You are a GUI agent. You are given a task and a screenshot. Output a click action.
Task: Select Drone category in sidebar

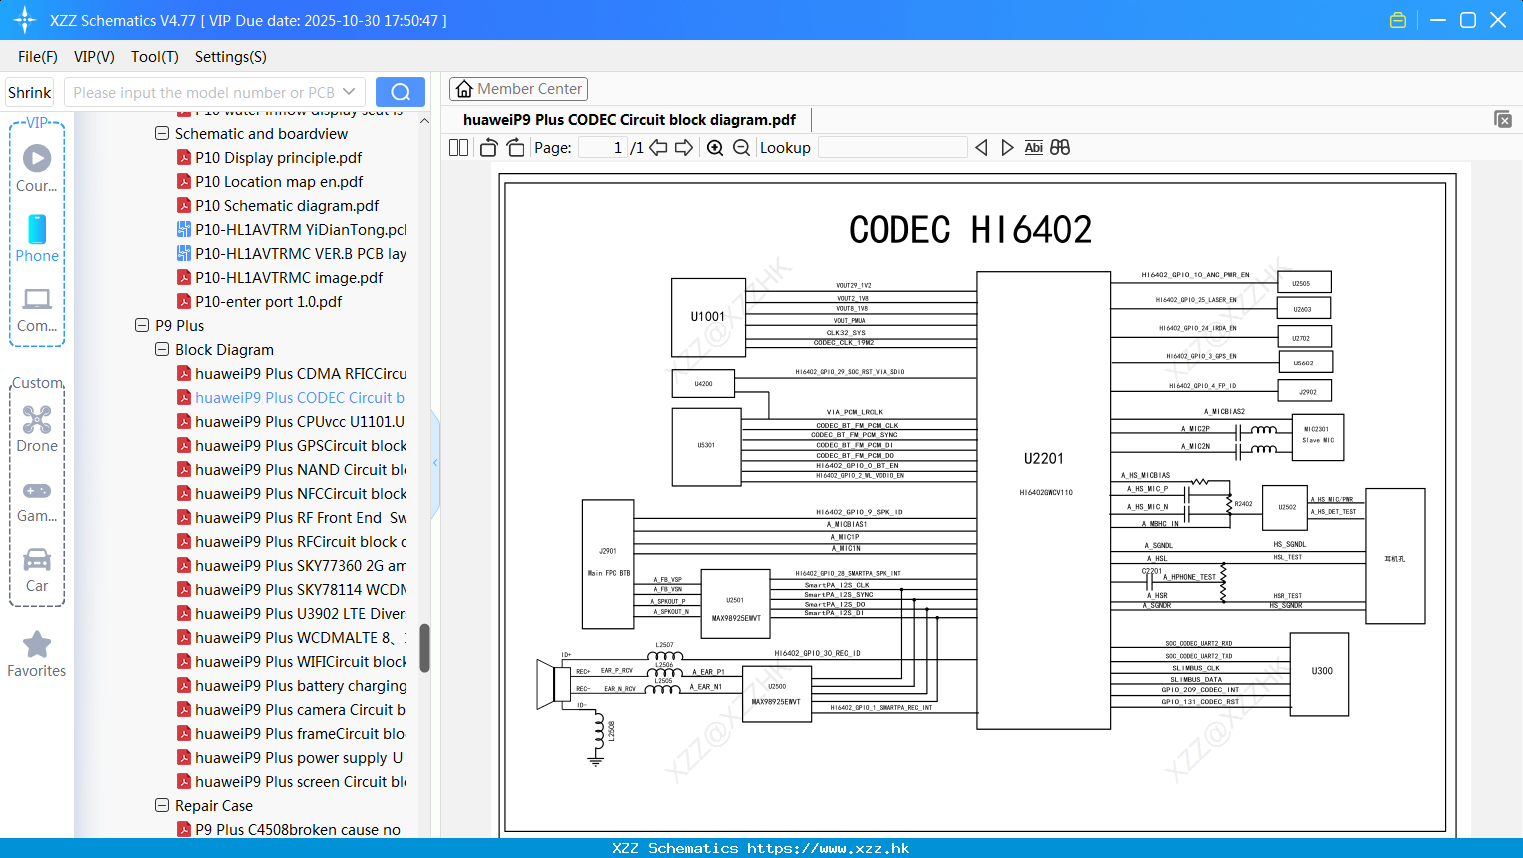37,429
